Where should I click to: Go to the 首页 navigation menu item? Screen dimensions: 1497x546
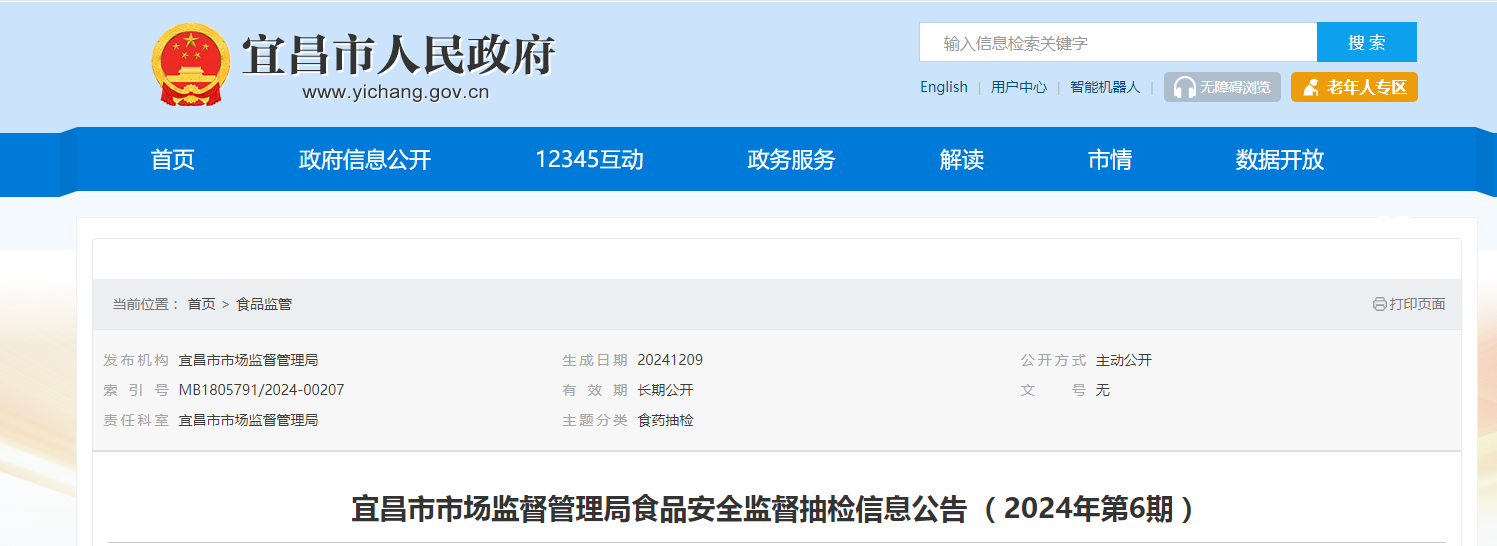pos(172,160)
